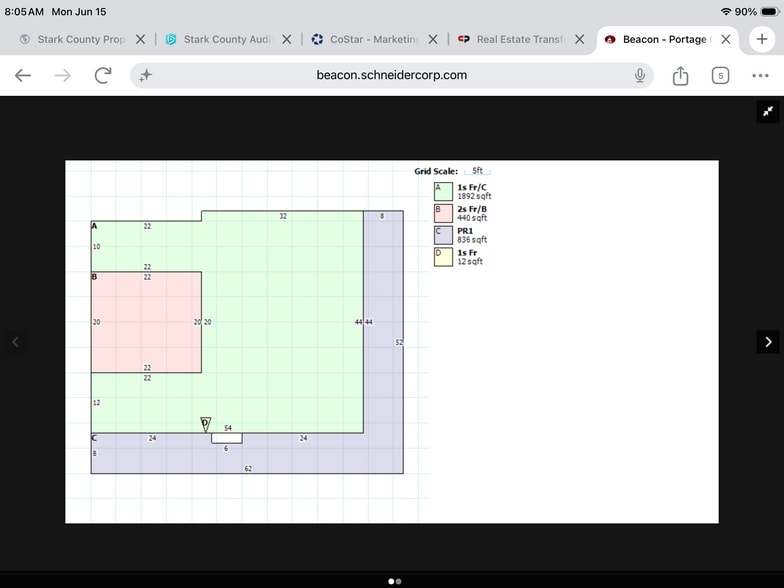Tap the browser back arrow
Screen dimensions: 784x588
[23, 76]
